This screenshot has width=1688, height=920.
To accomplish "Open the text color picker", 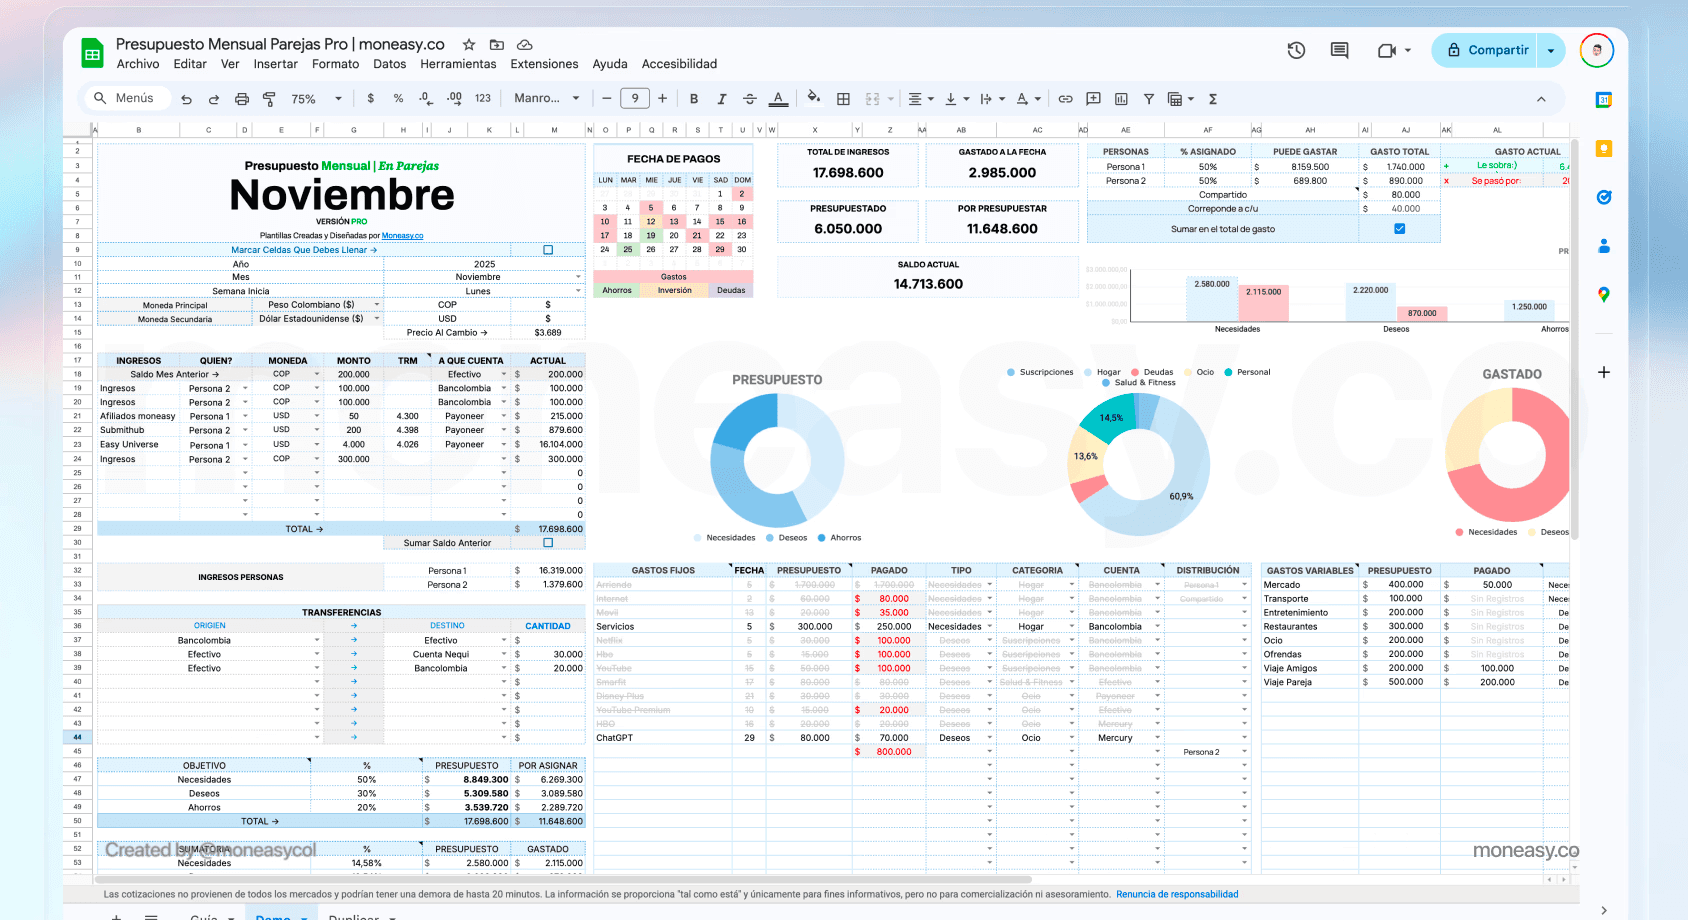I will (x=778, y=99).
